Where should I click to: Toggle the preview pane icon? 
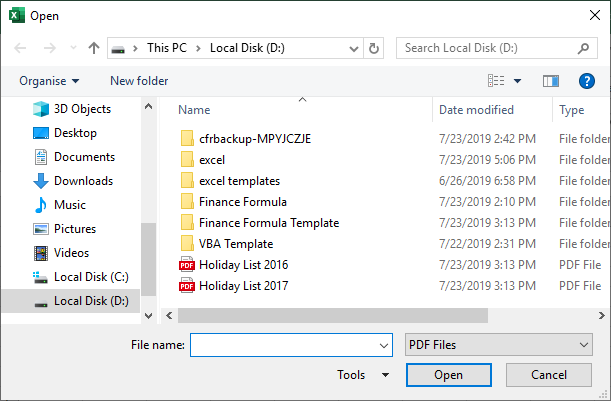point(550,81)
